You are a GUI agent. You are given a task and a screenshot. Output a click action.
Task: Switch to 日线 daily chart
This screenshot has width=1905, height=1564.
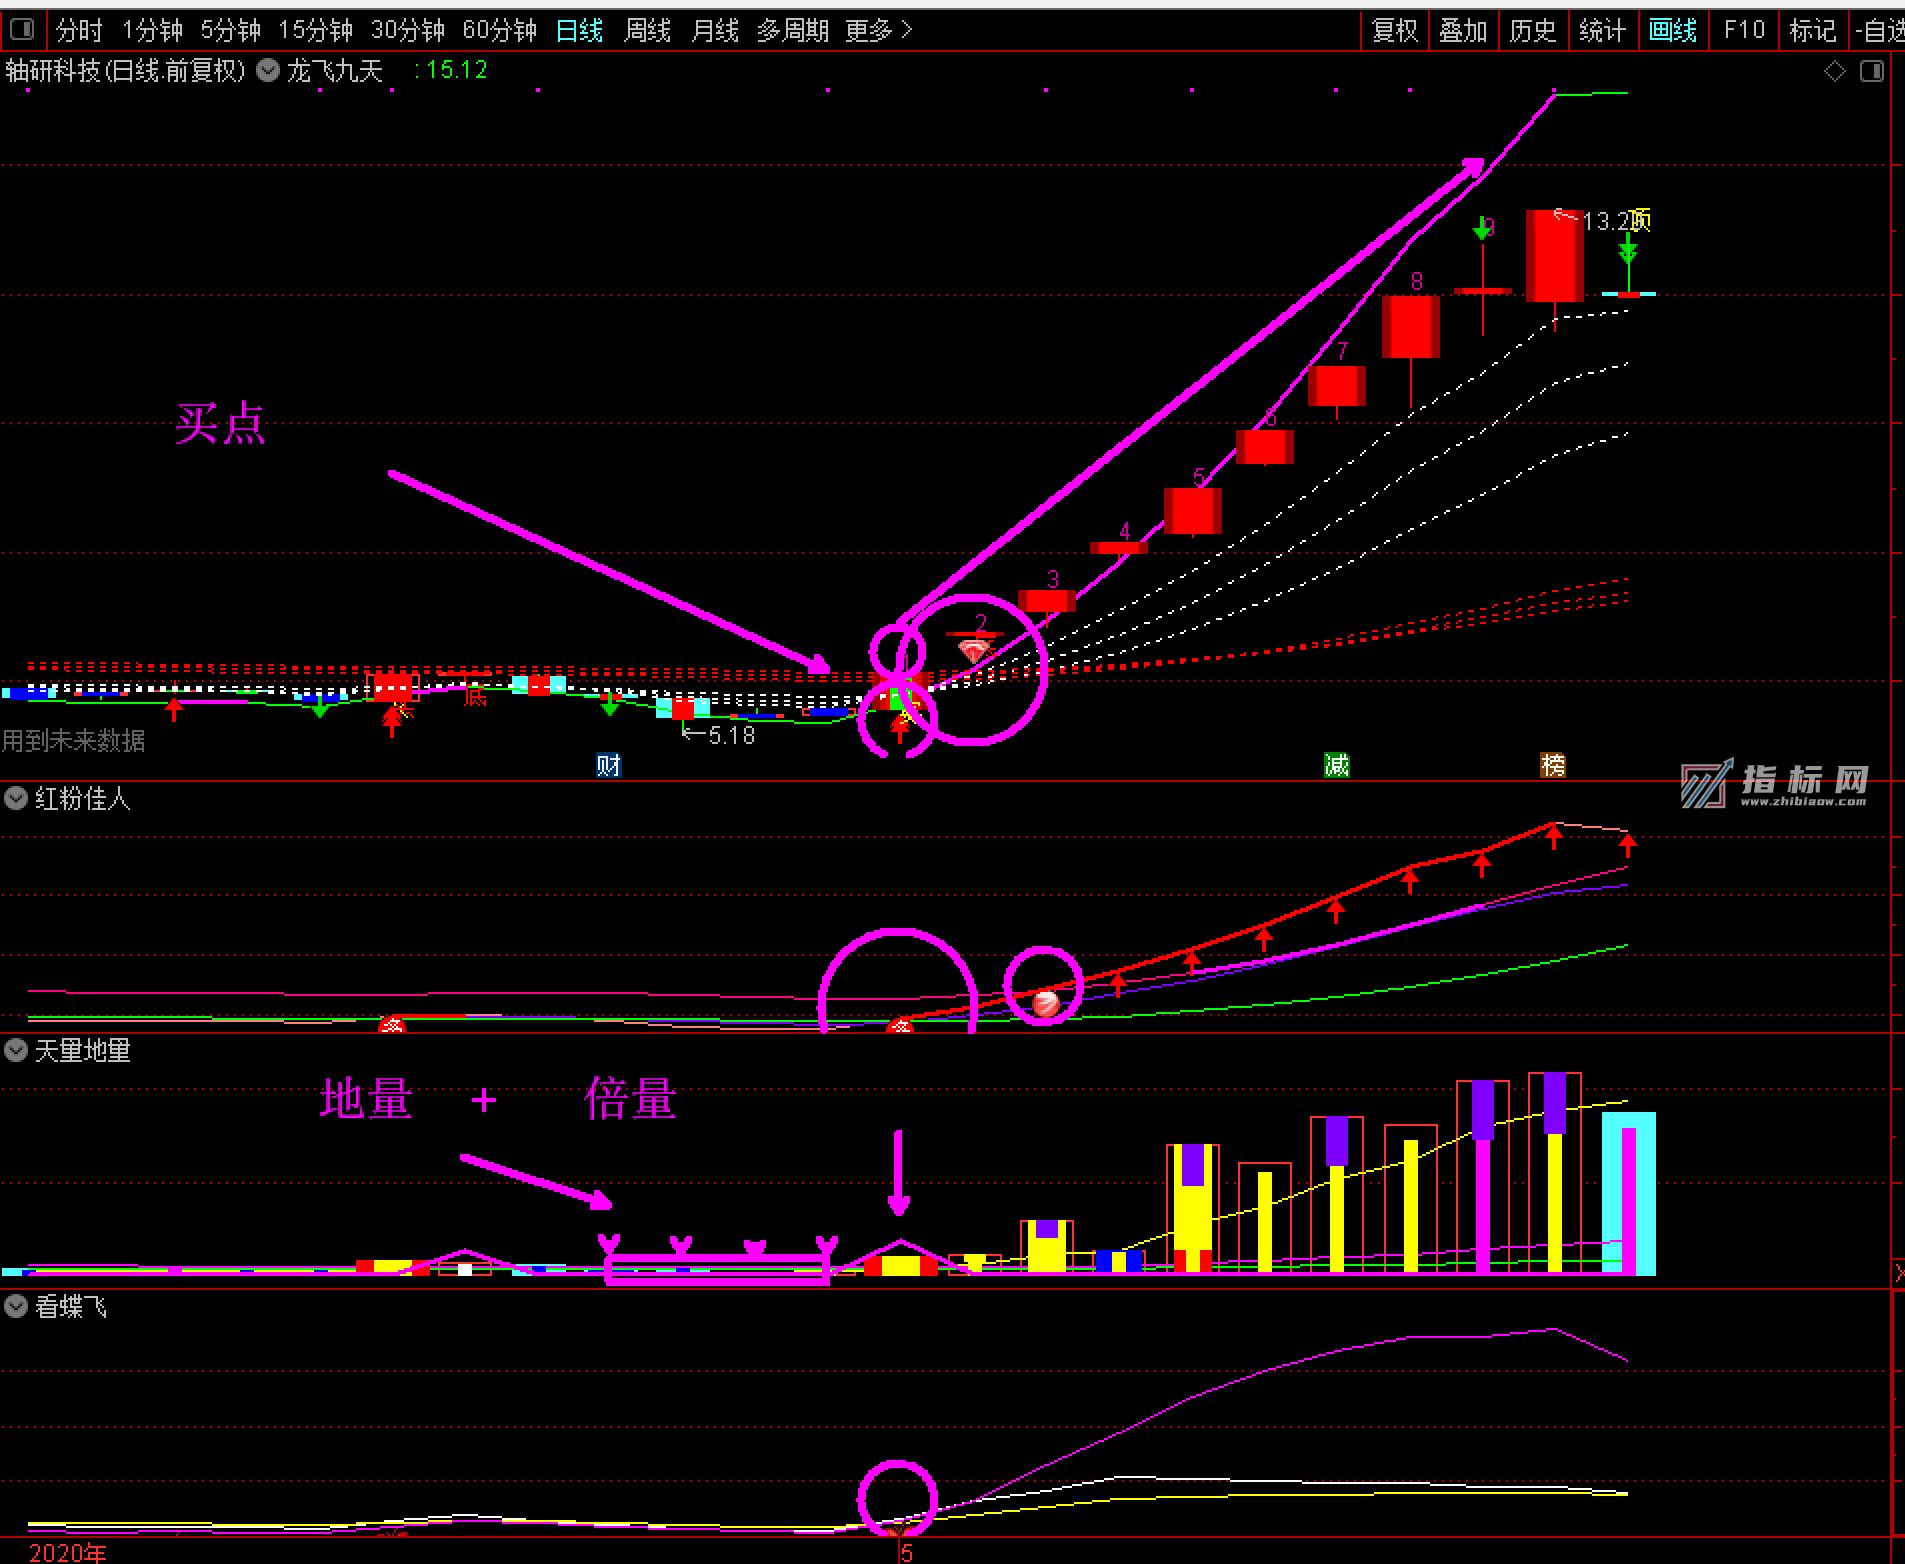(x=580, y=31)
